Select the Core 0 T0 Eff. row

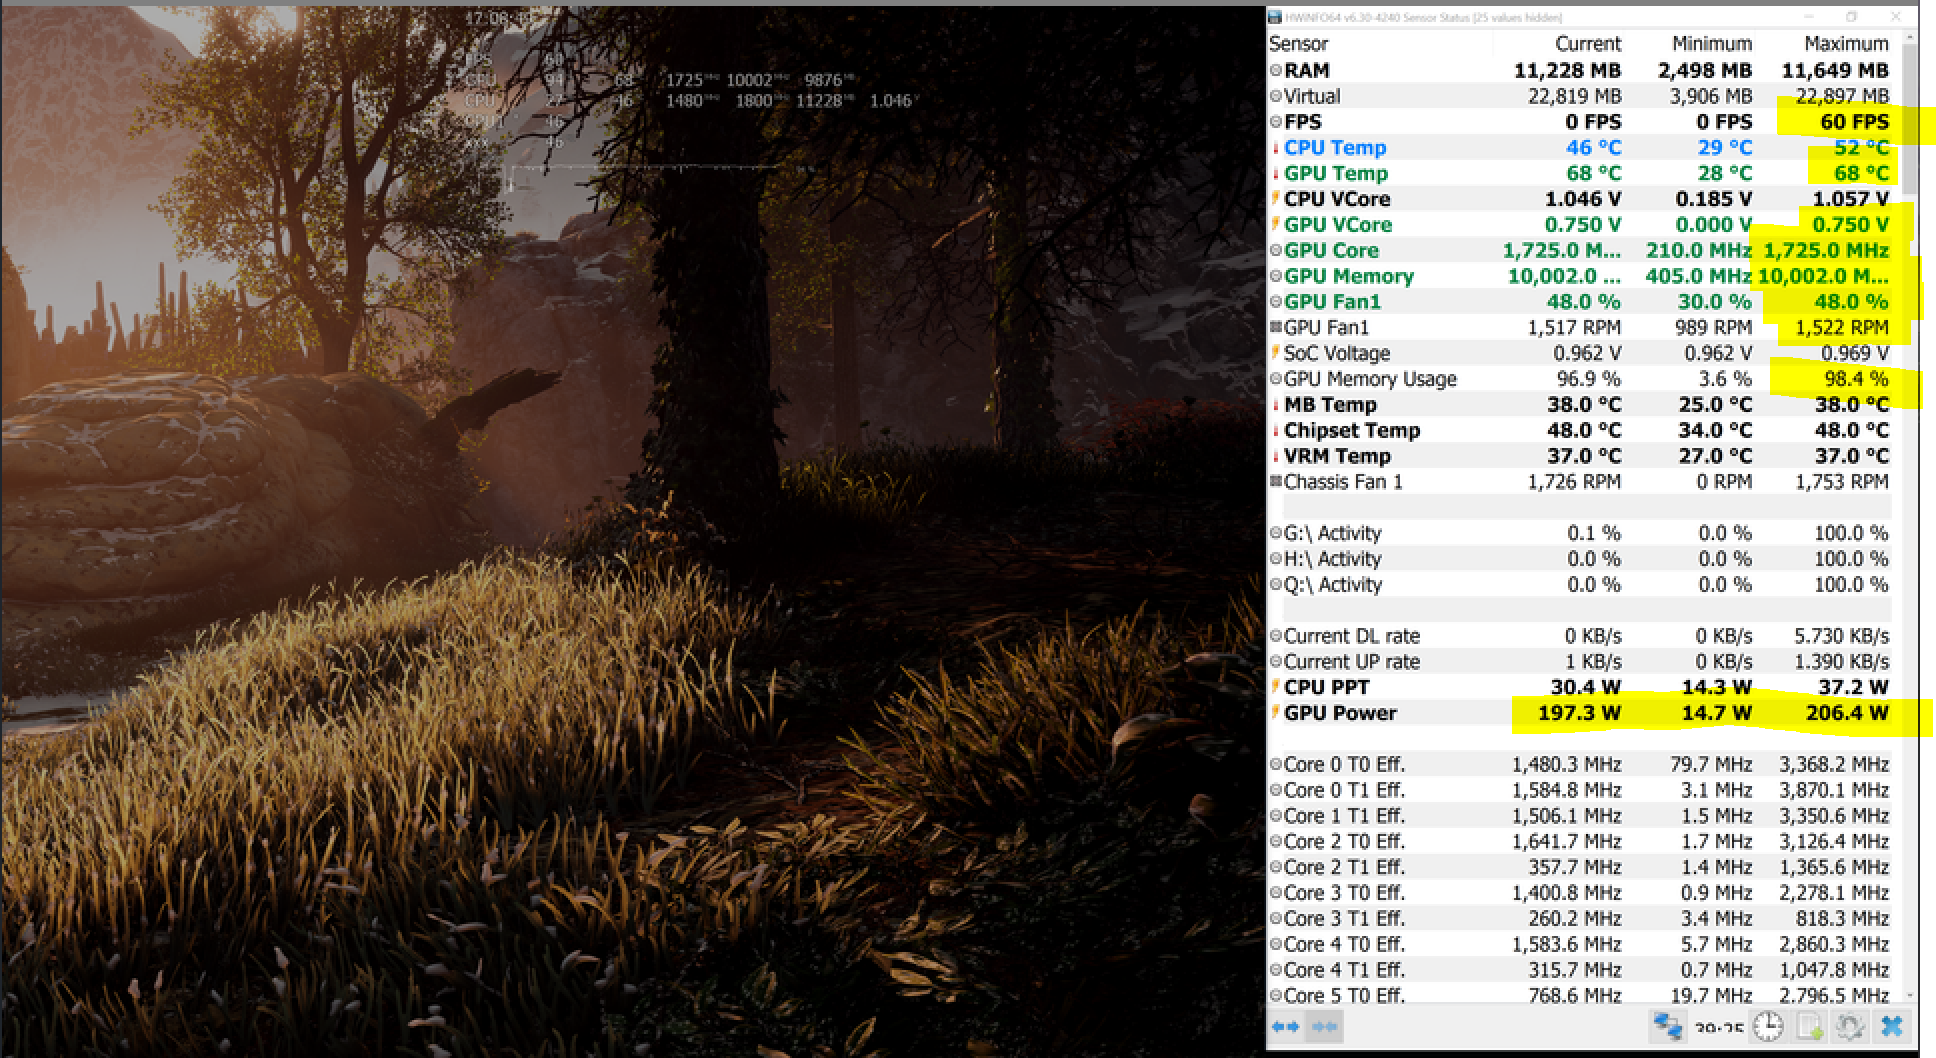click(x=1580, y=765)
